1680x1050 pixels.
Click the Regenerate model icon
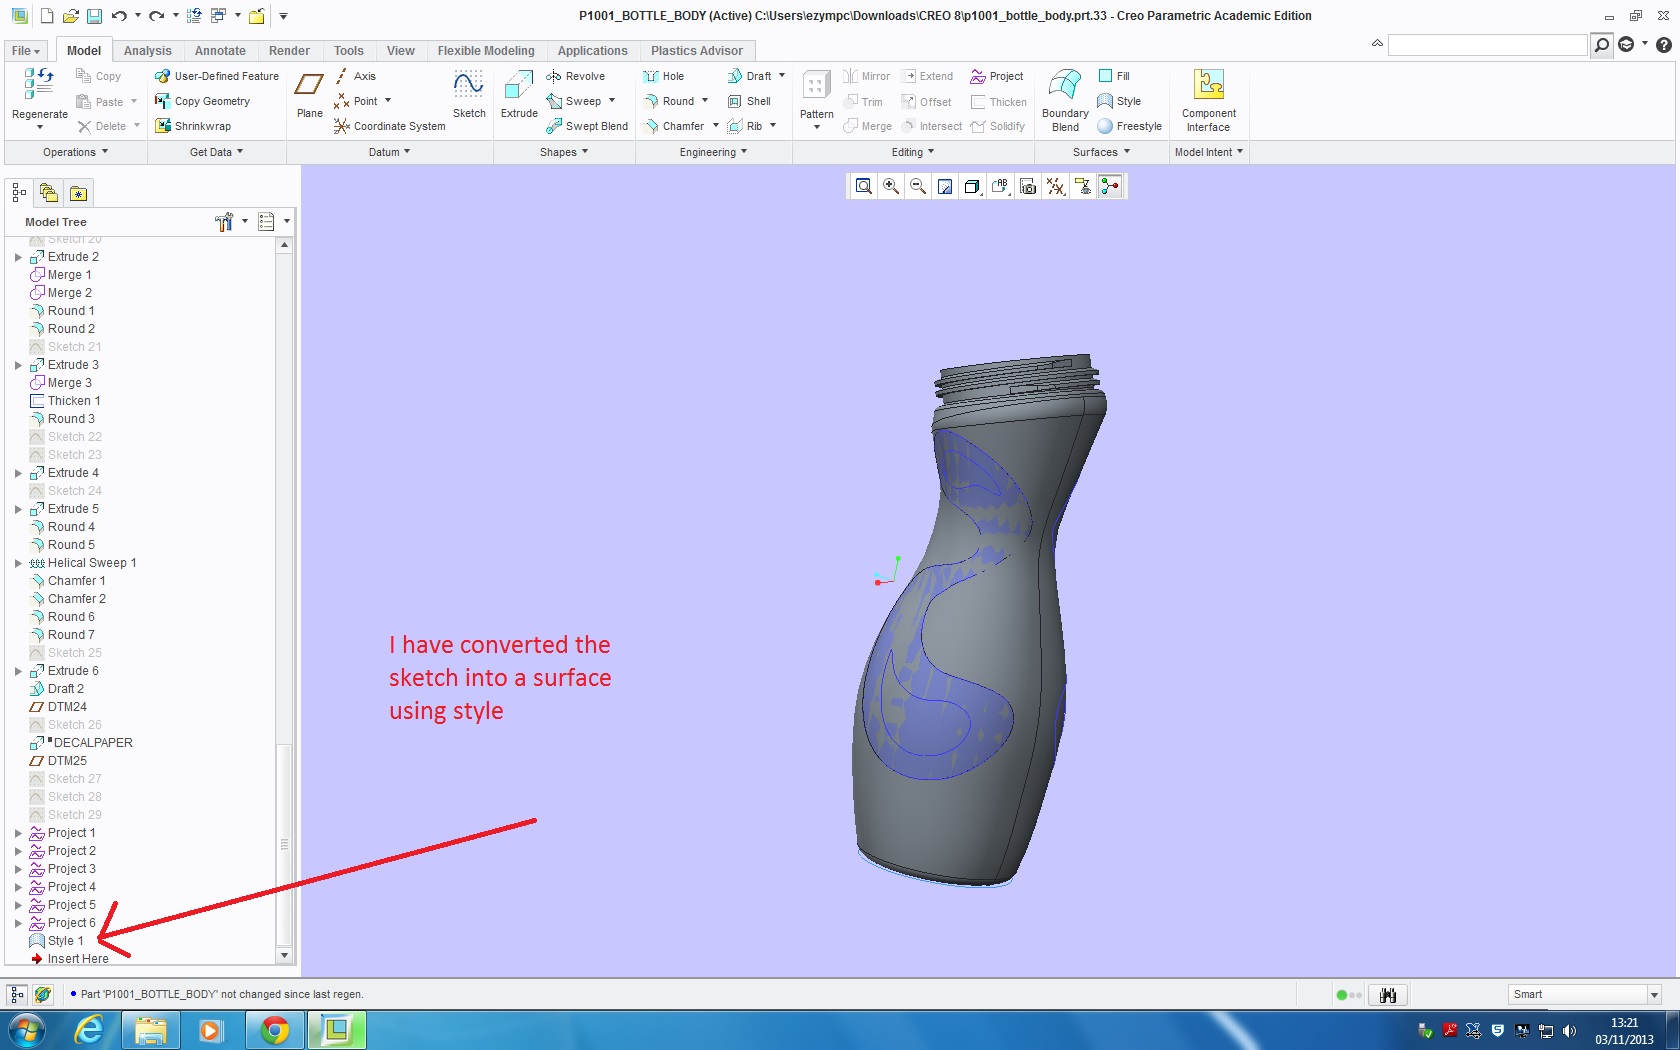coord(39,84)
